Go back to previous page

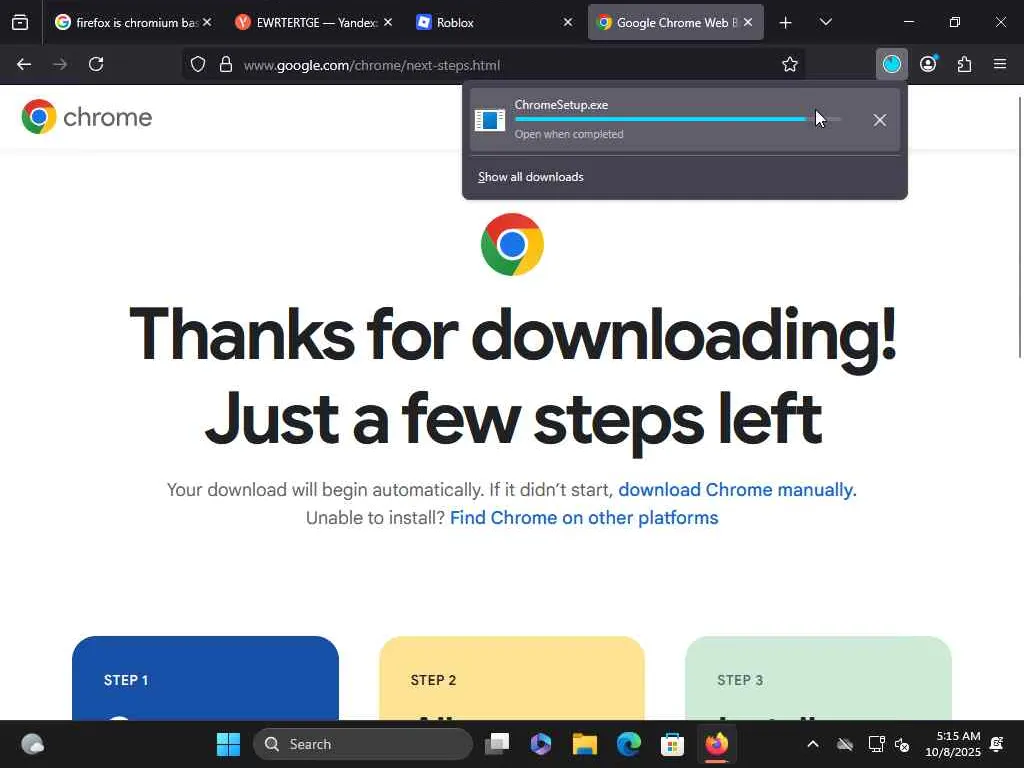coord(24,65)
